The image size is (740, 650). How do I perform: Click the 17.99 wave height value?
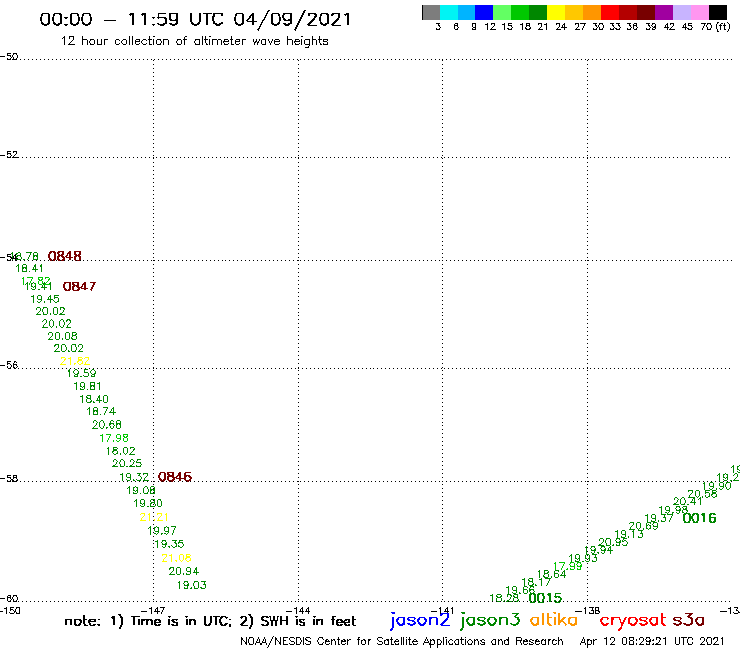coord(568,566)
